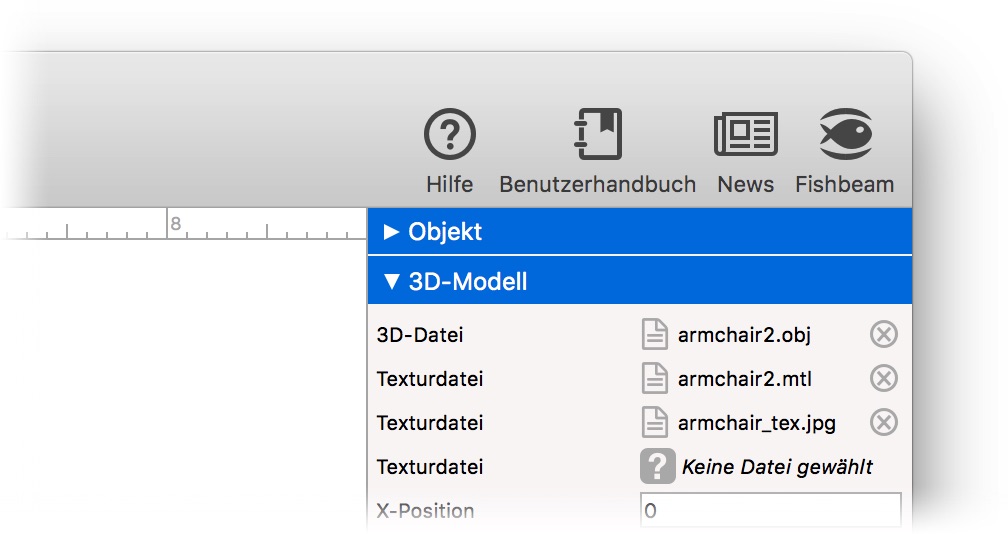1008x534 pixels.
Task: Open the Hilfe help icon
Action: coord(449,134)
